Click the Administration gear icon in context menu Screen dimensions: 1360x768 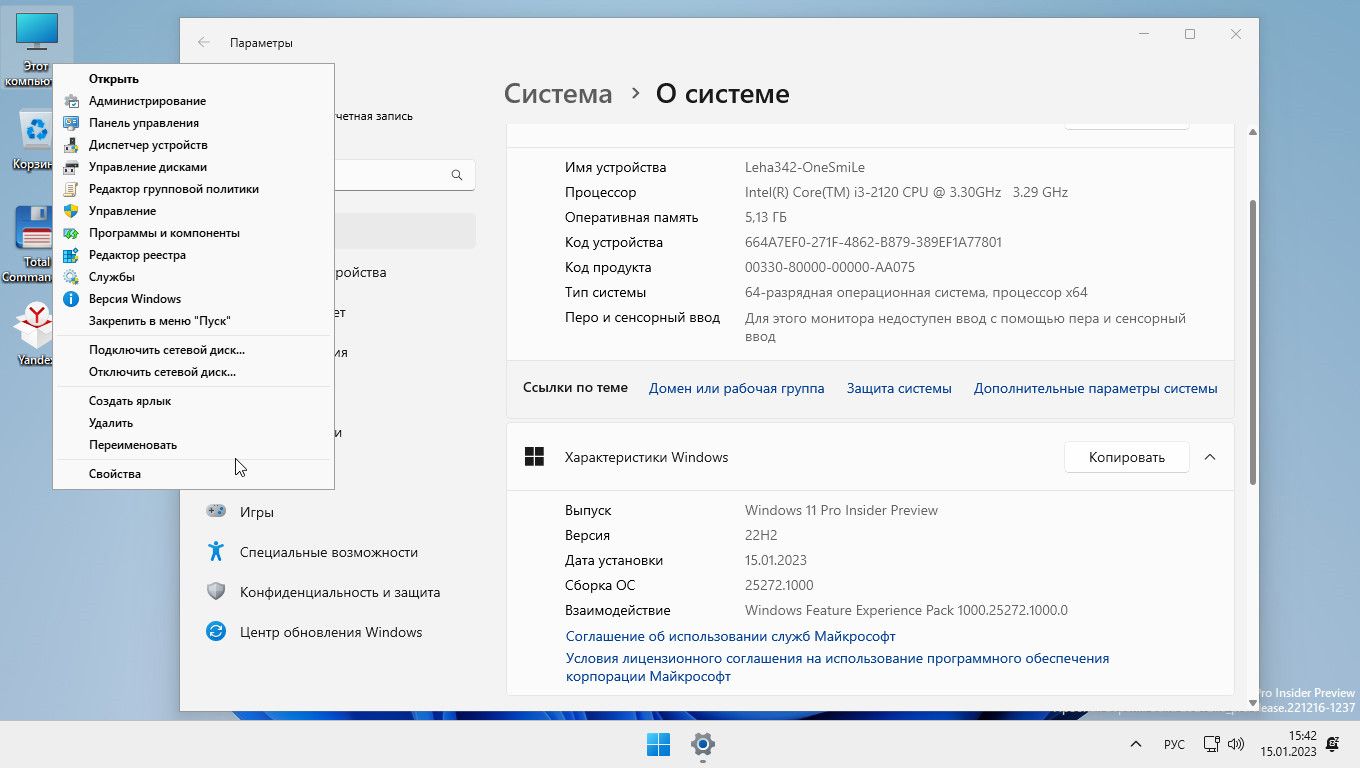tap(71, 101)
